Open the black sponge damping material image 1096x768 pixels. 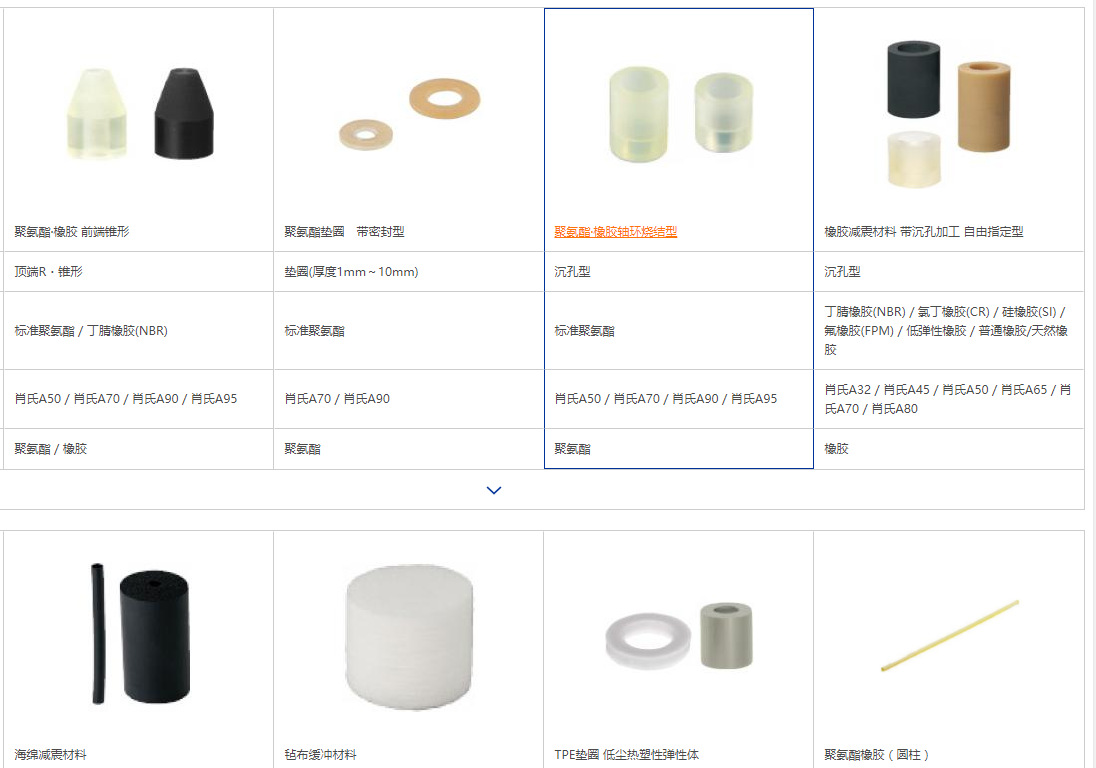coord(140,634)
